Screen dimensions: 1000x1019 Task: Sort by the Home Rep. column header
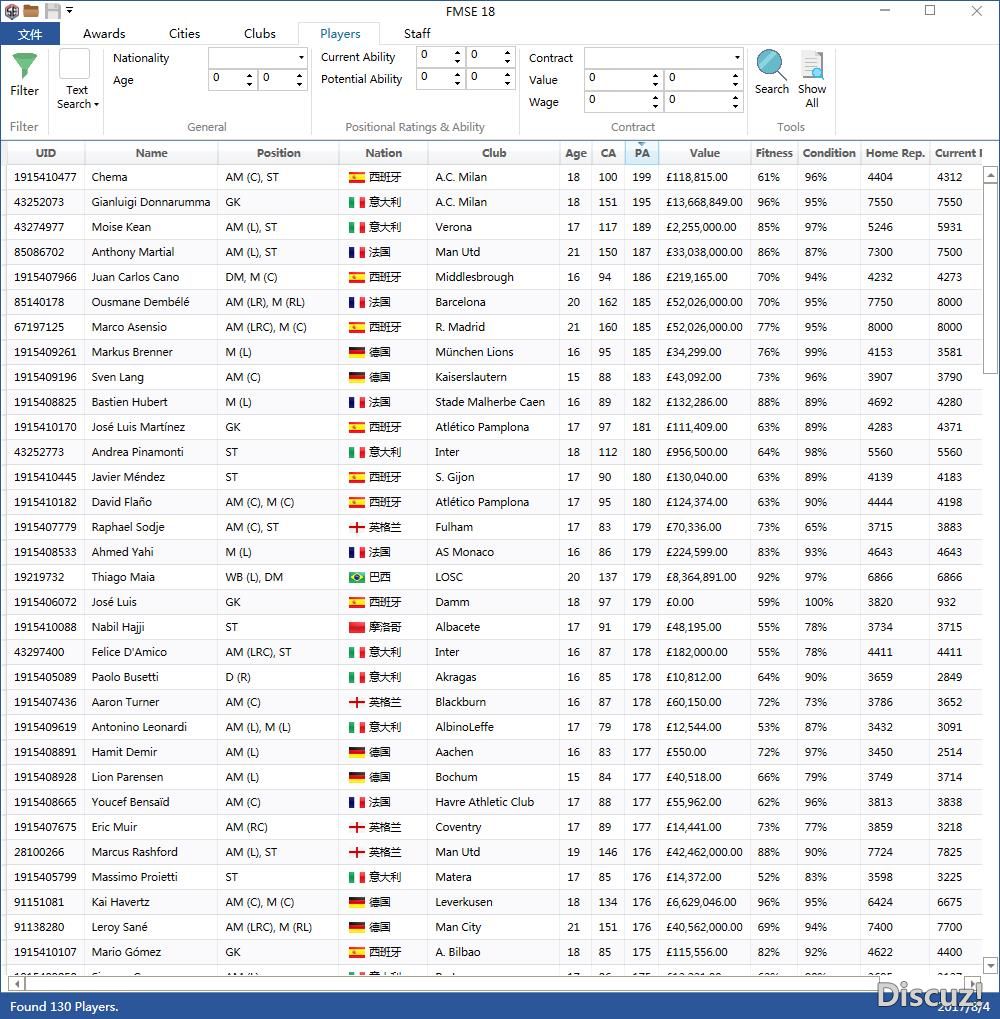[x=895, y=153]
